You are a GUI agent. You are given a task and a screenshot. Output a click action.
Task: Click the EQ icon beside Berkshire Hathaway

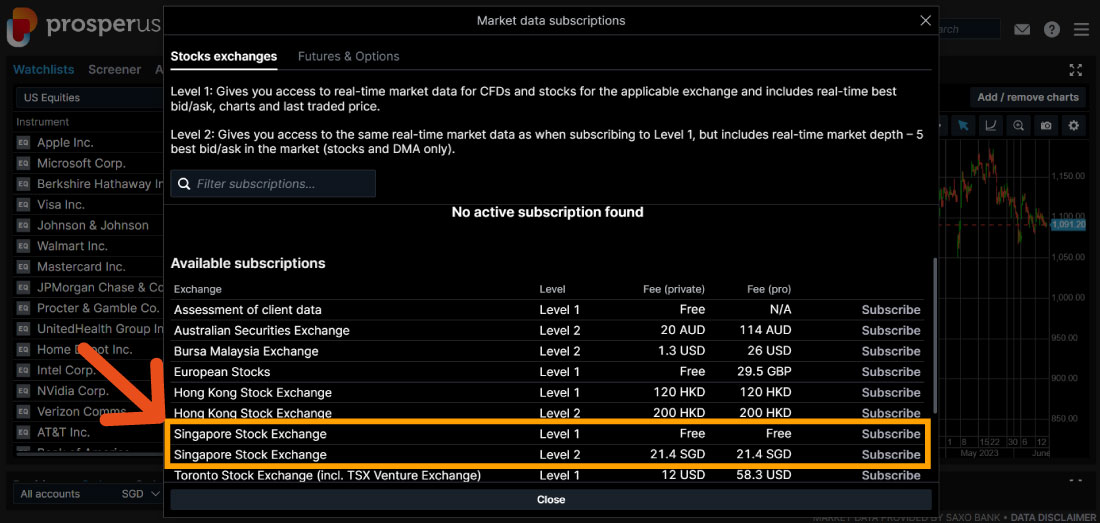(23, 184)
